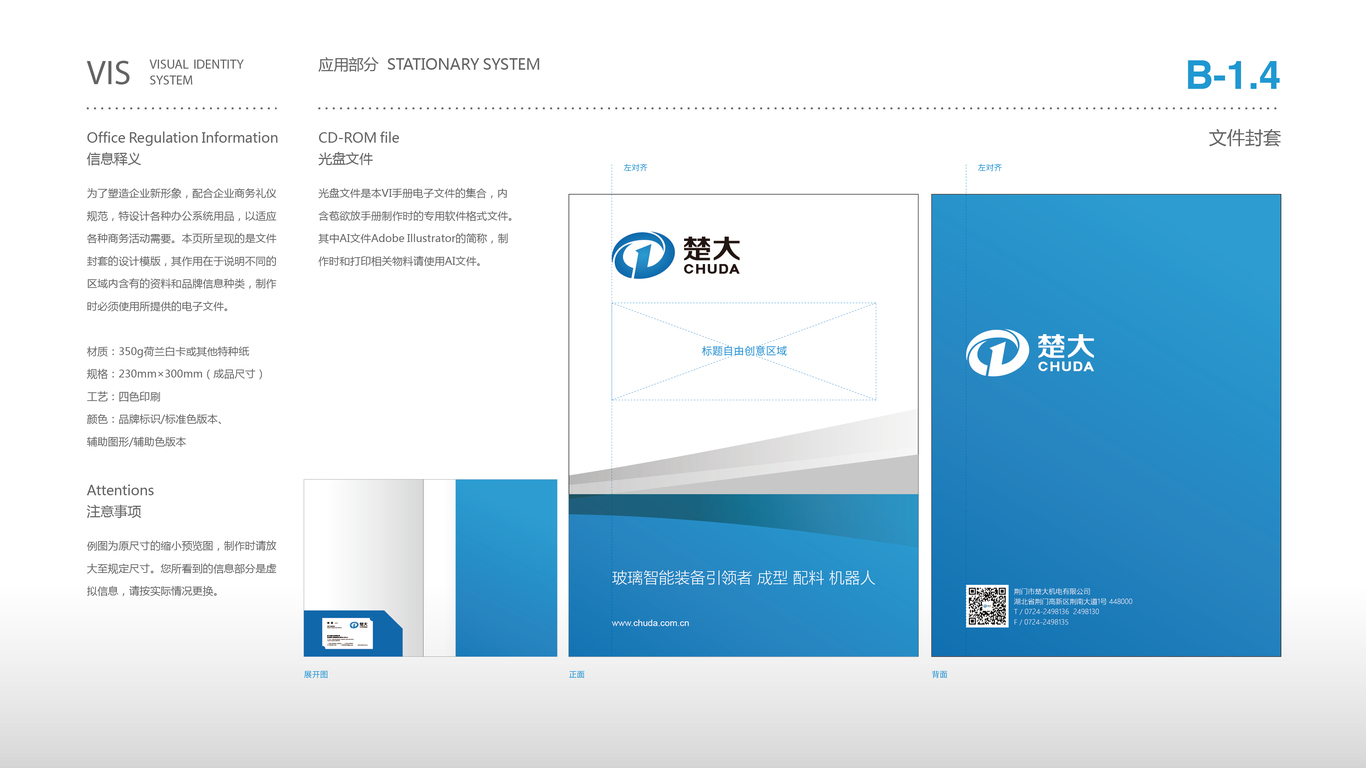Click the 正面 caption
This screenshot has width=1366, height=768.
tap(577, 675)
